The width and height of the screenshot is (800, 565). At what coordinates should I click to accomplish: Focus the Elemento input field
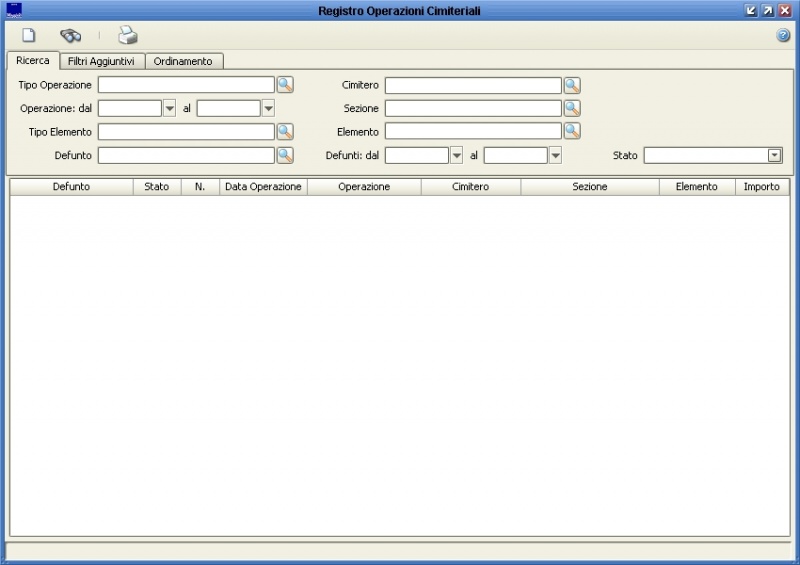[x=473, y=132]
